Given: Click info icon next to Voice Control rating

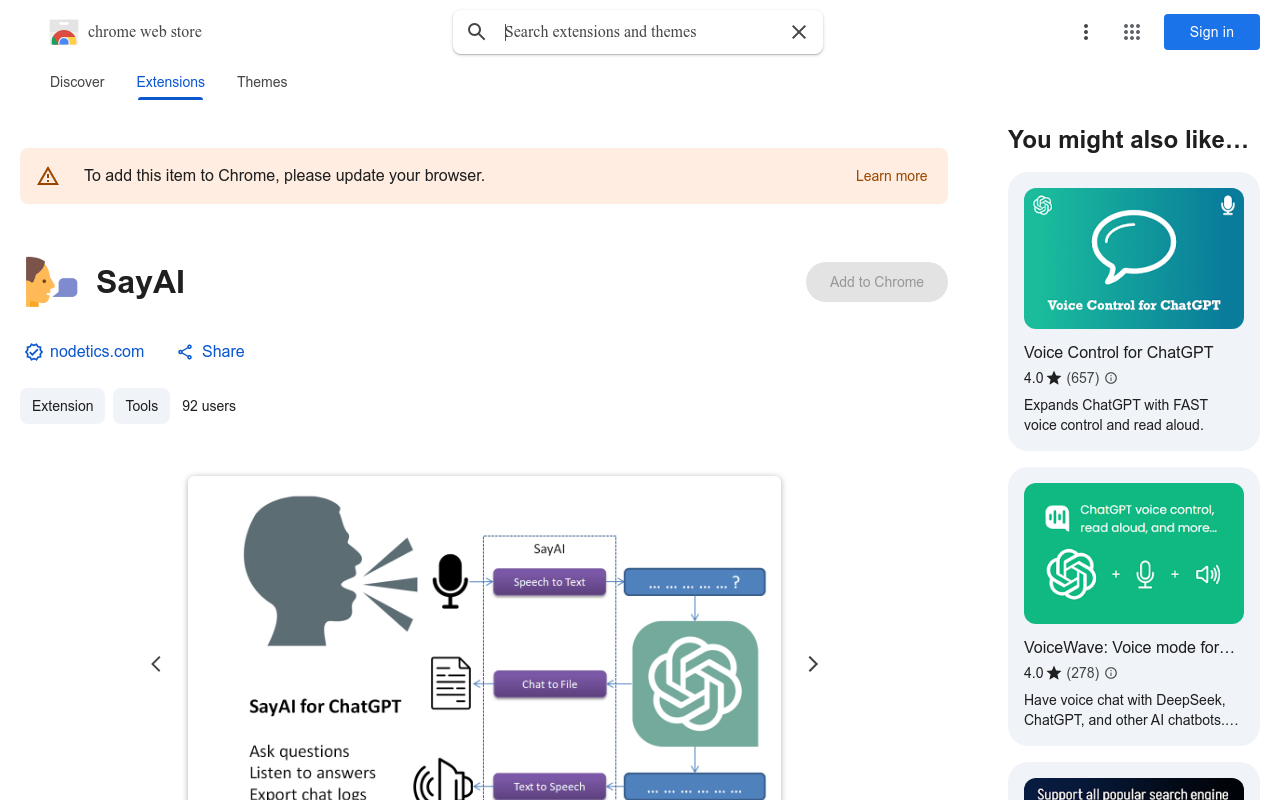Looking at the screenshot, I should 1111,378.
